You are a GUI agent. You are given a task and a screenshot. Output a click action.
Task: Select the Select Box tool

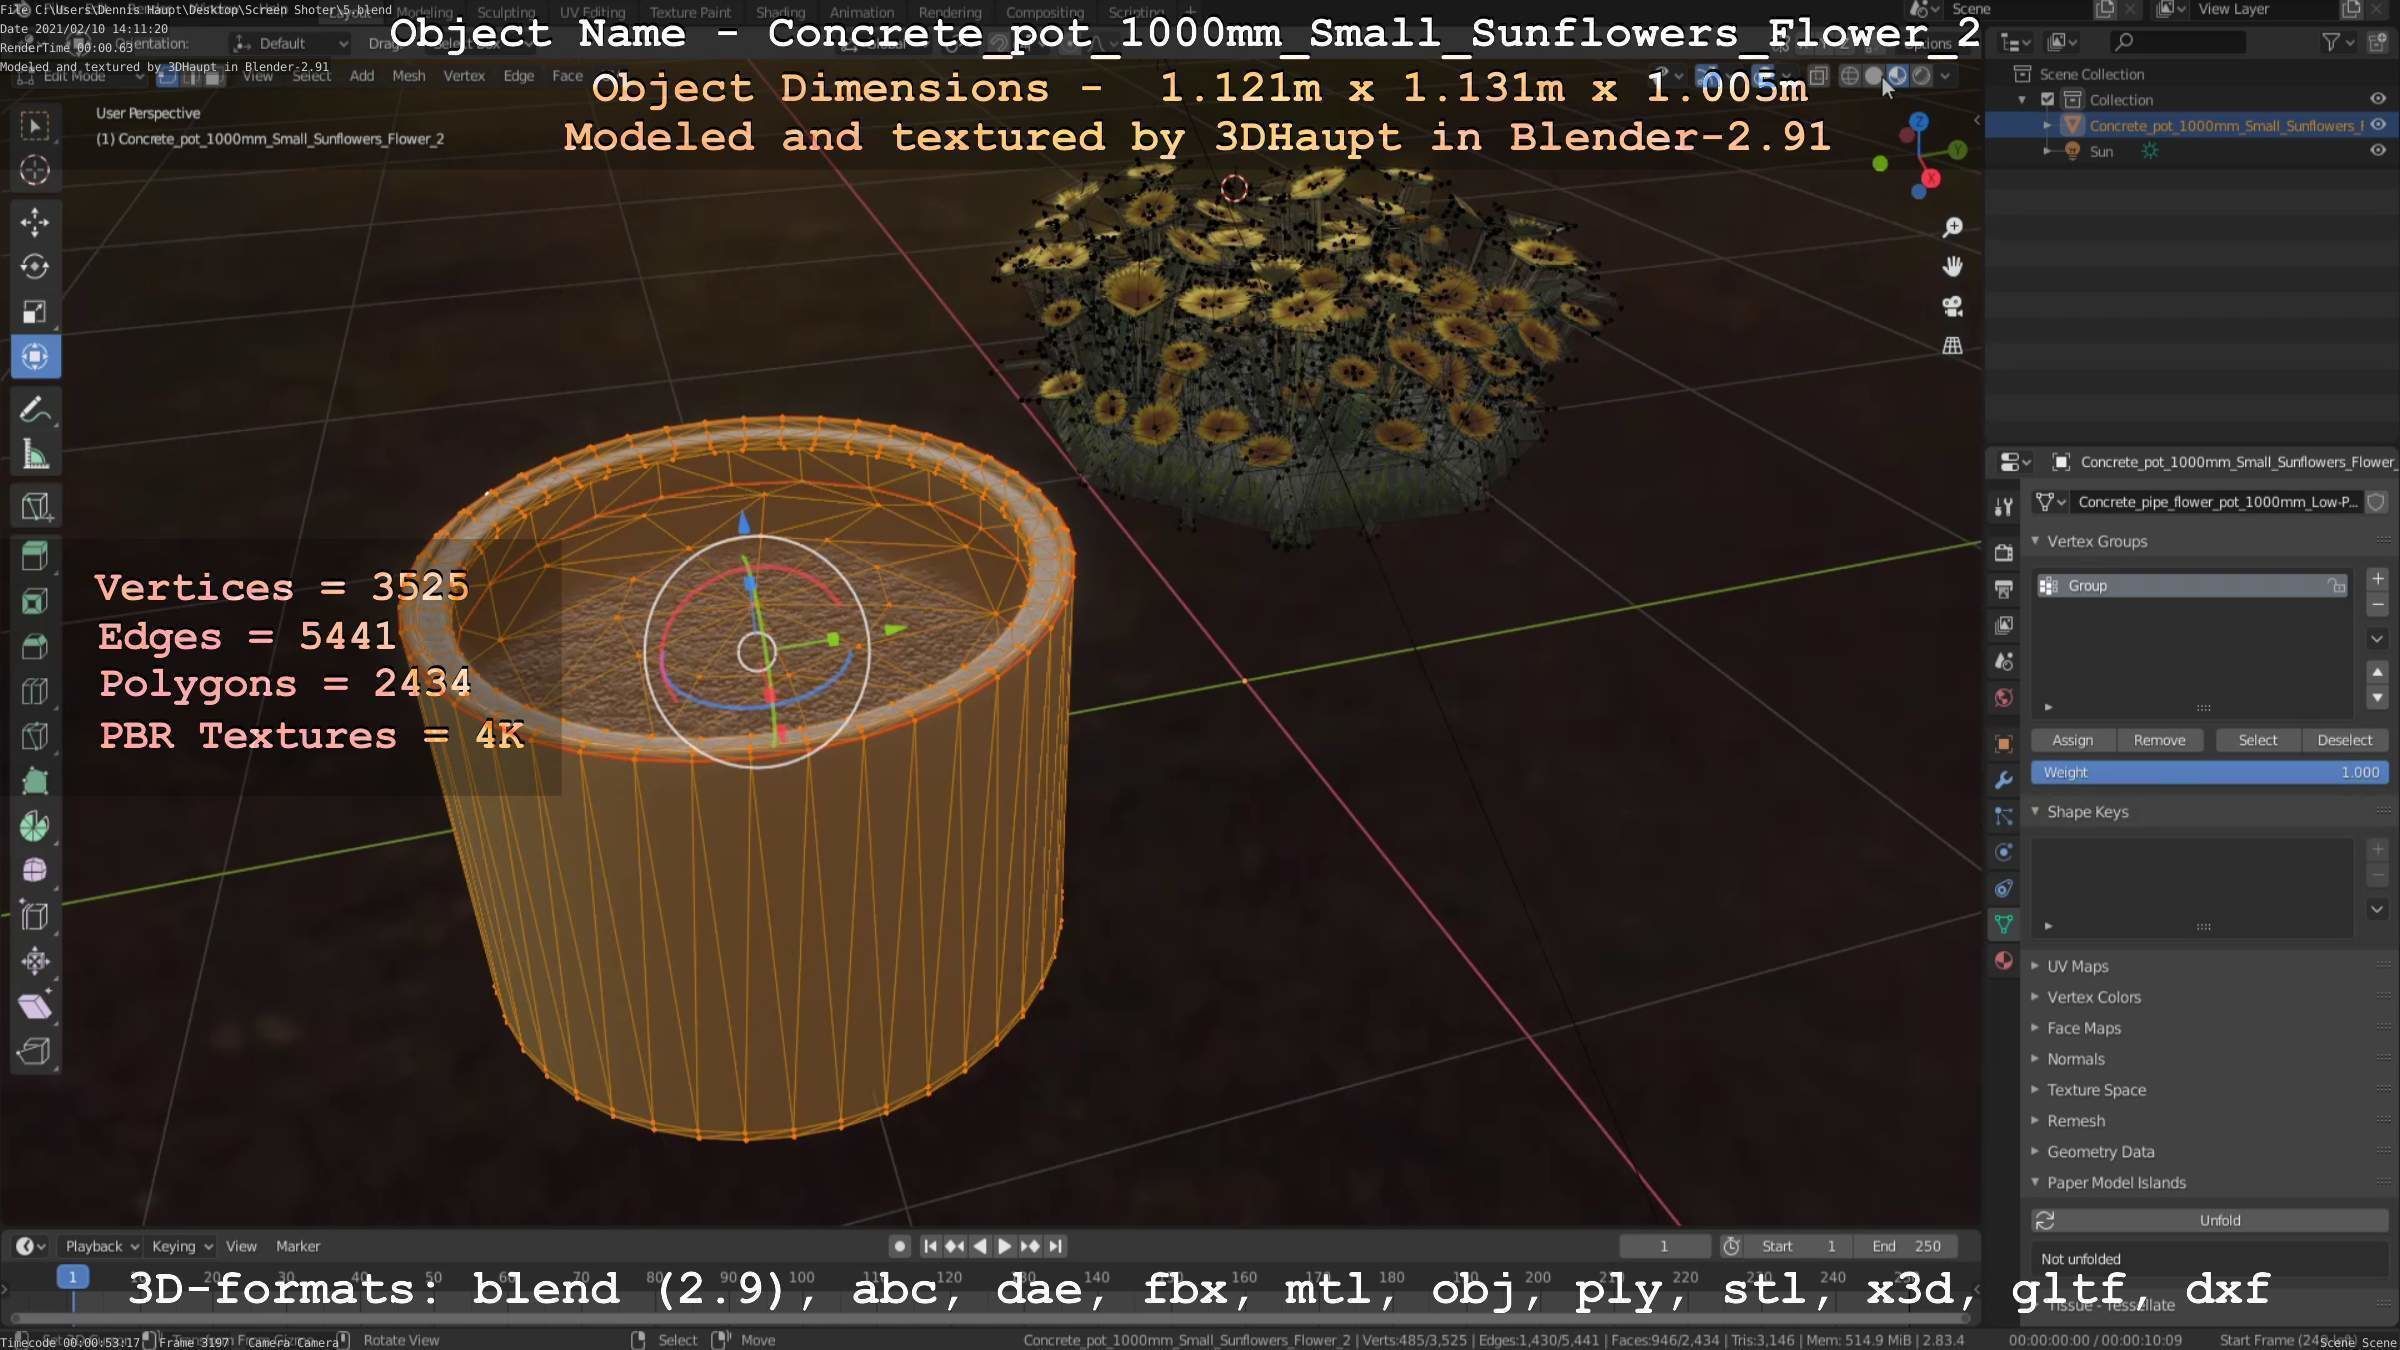click(x=35, y=126)
